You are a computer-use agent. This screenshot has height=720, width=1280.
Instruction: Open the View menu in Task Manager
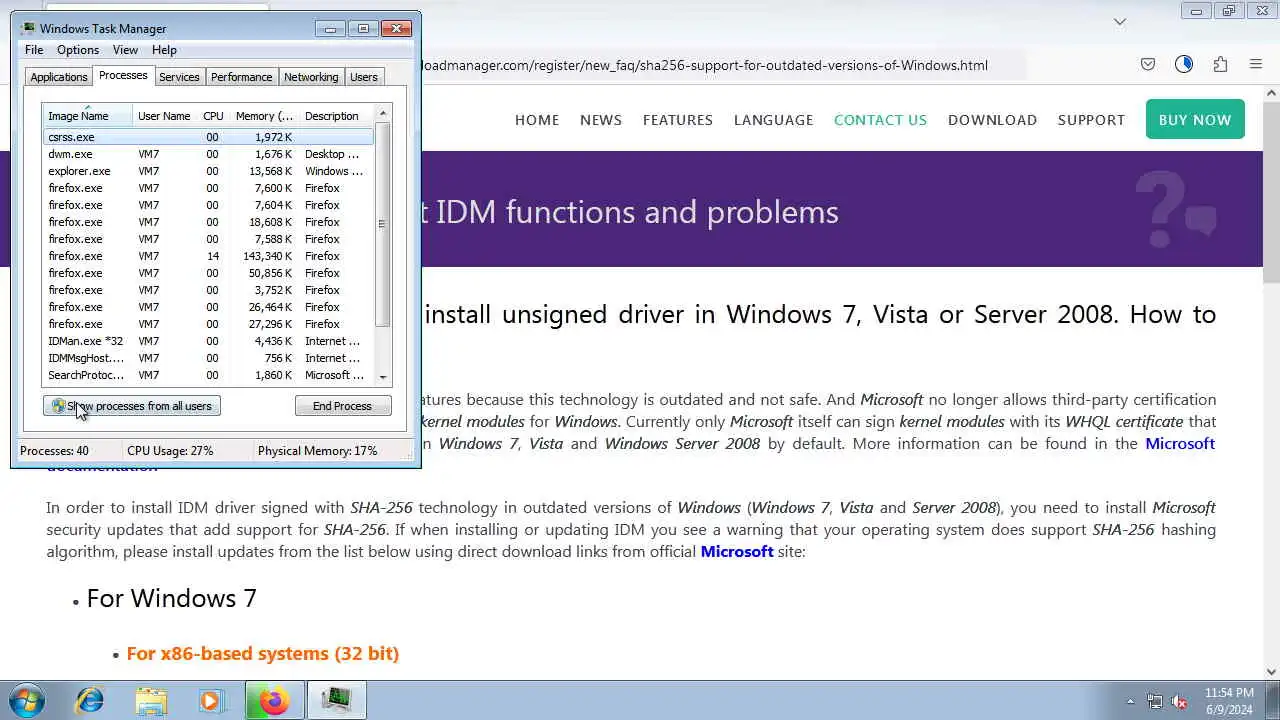[125, 50]
